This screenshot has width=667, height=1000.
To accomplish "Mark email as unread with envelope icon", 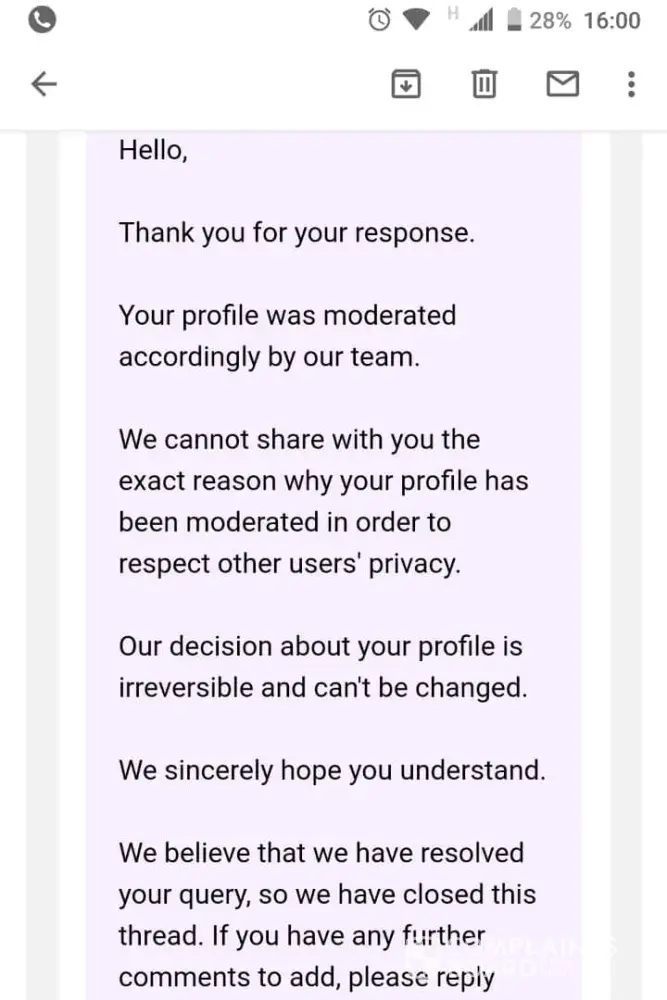I will pos(562,85).
